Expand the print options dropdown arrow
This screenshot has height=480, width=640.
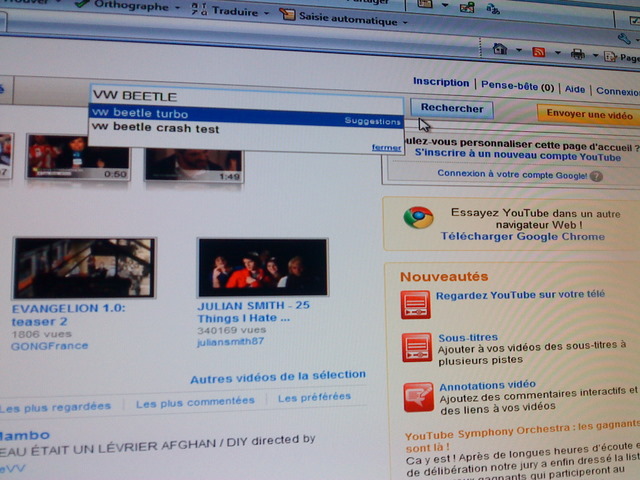coord(596,55)
